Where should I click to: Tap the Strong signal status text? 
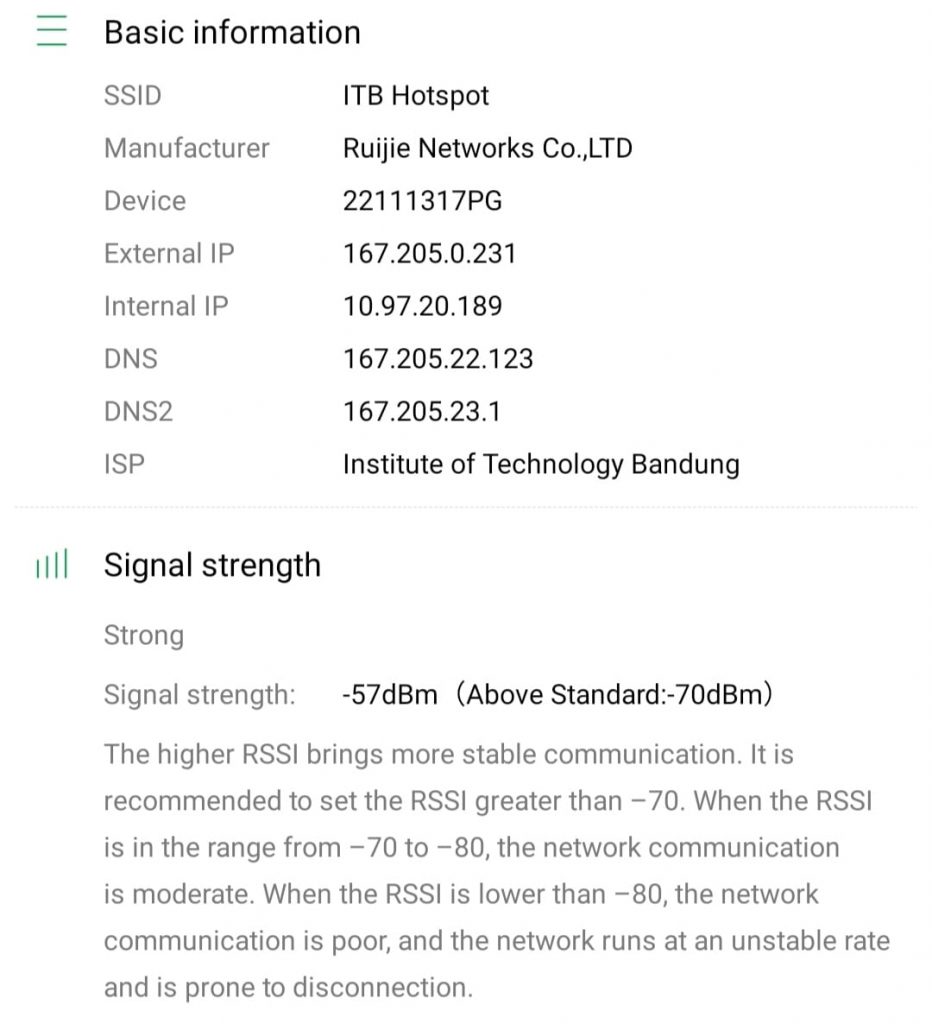click(x=144, y=636)
